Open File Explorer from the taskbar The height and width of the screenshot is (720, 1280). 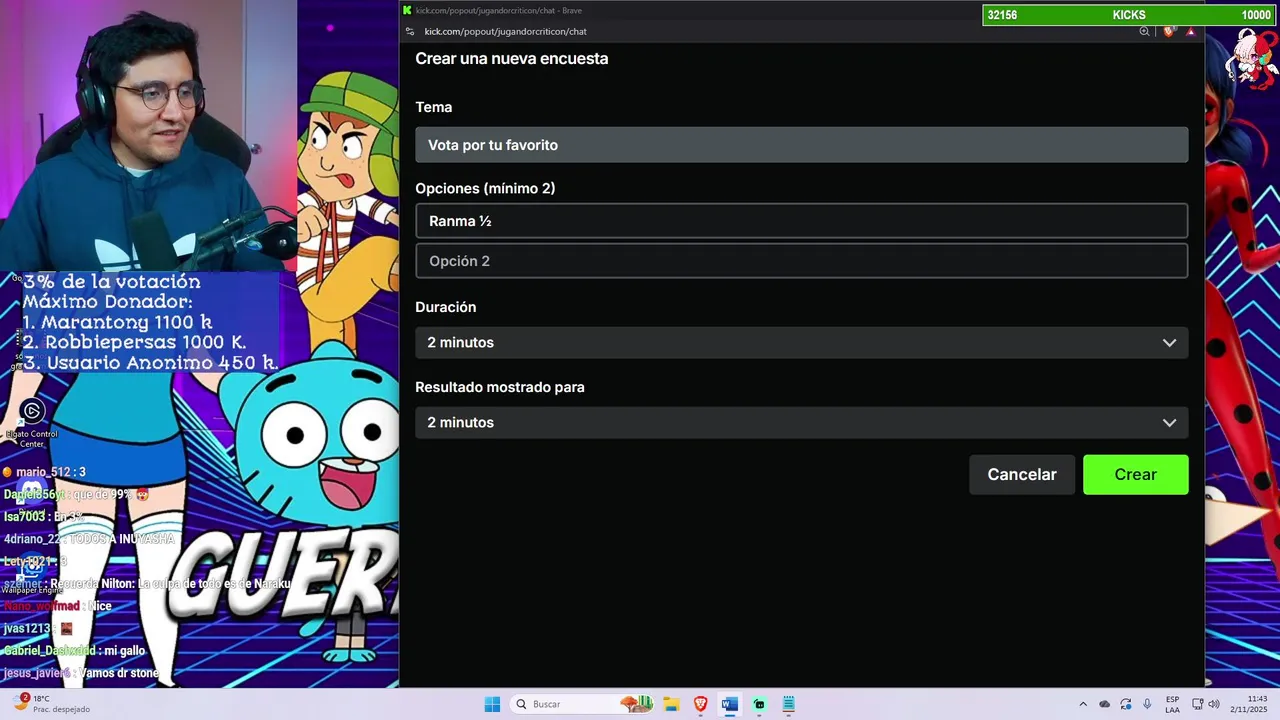(671, 704)
